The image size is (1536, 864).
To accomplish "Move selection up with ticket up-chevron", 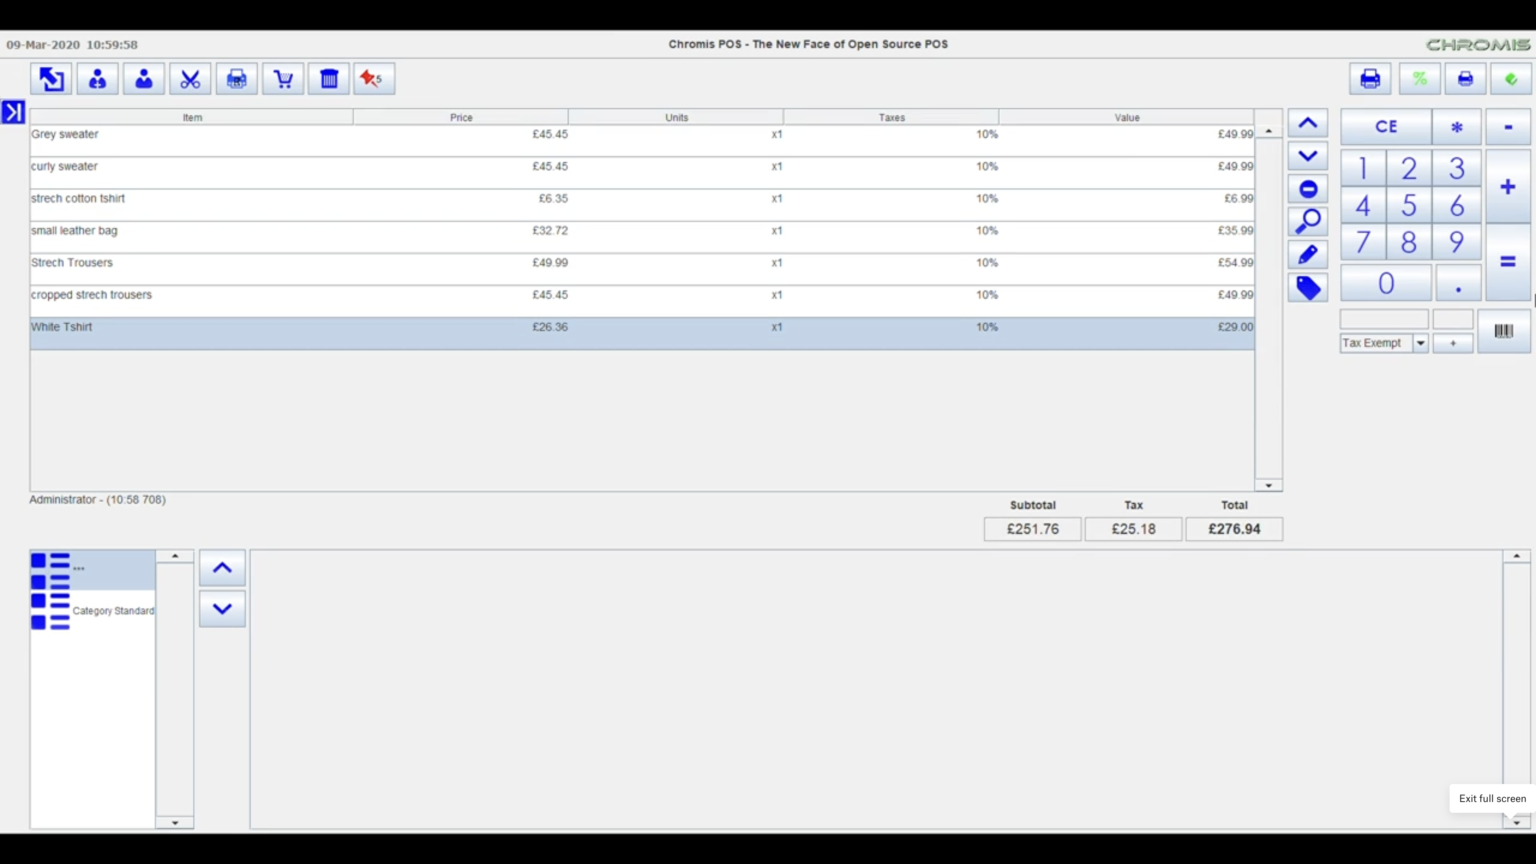I will [1307, 123].
